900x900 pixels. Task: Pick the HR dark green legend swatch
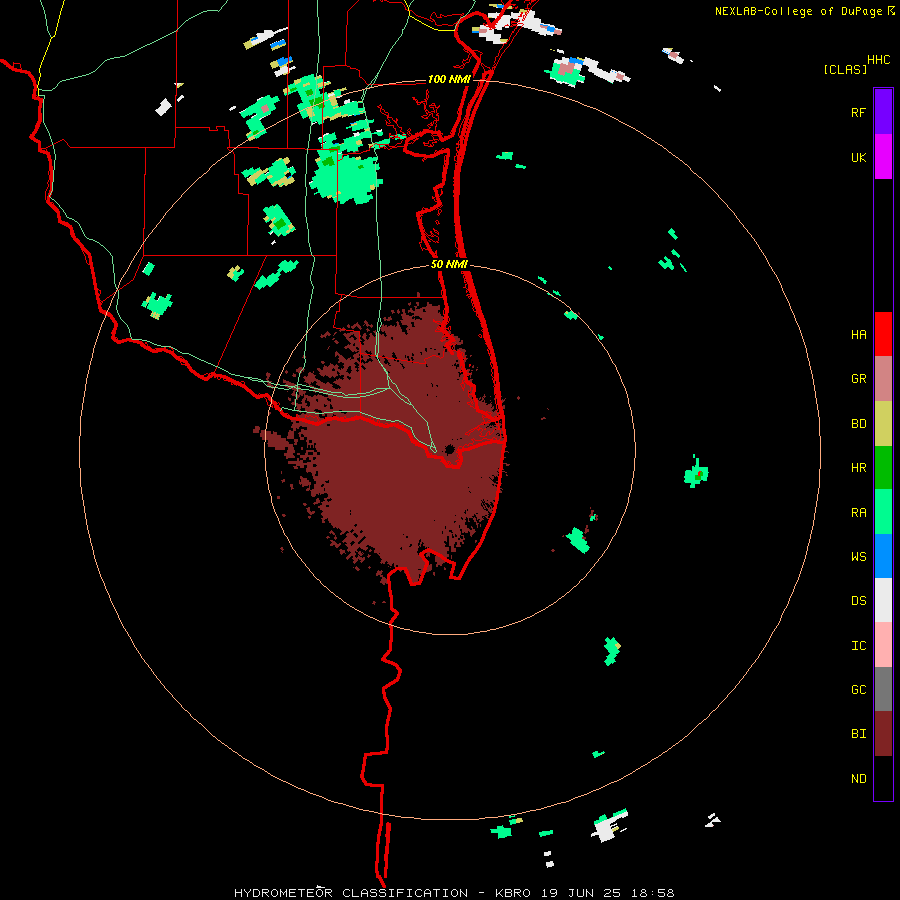click(x=883, y=468)
